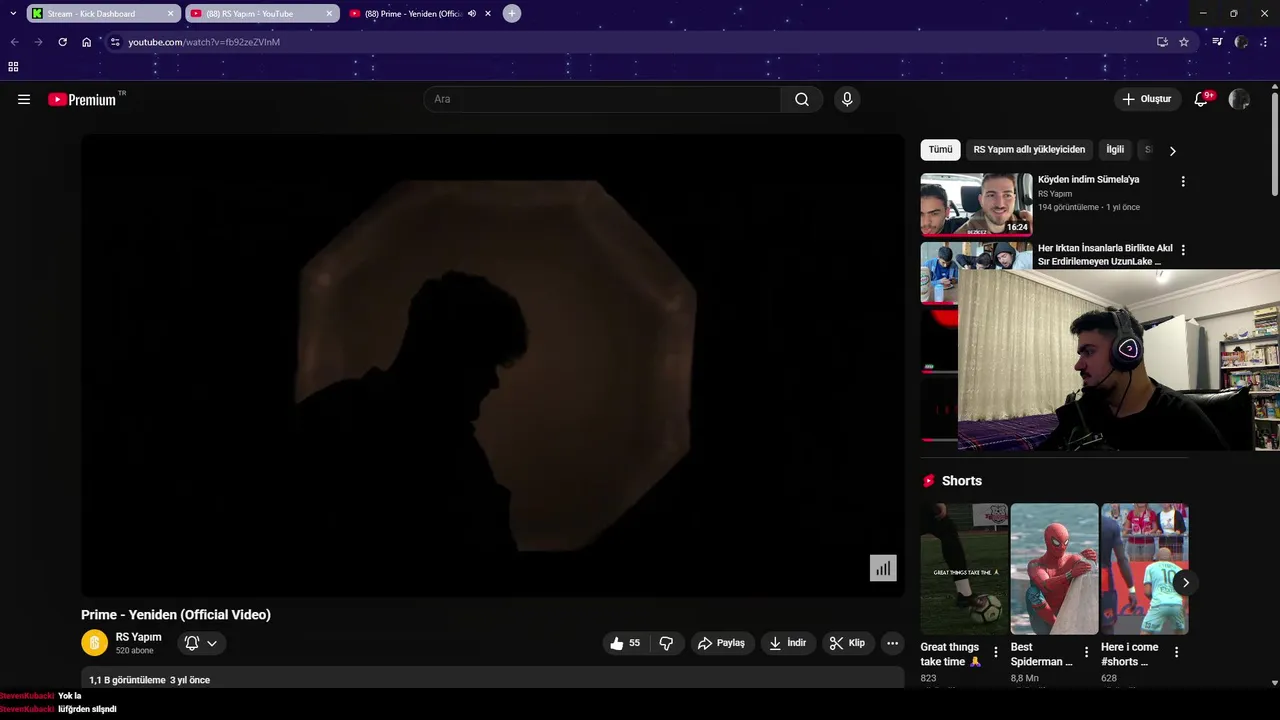Go back in browser history
This screenshot has width=1280, height=720.
pyautogui.click(x=14, y=42)
